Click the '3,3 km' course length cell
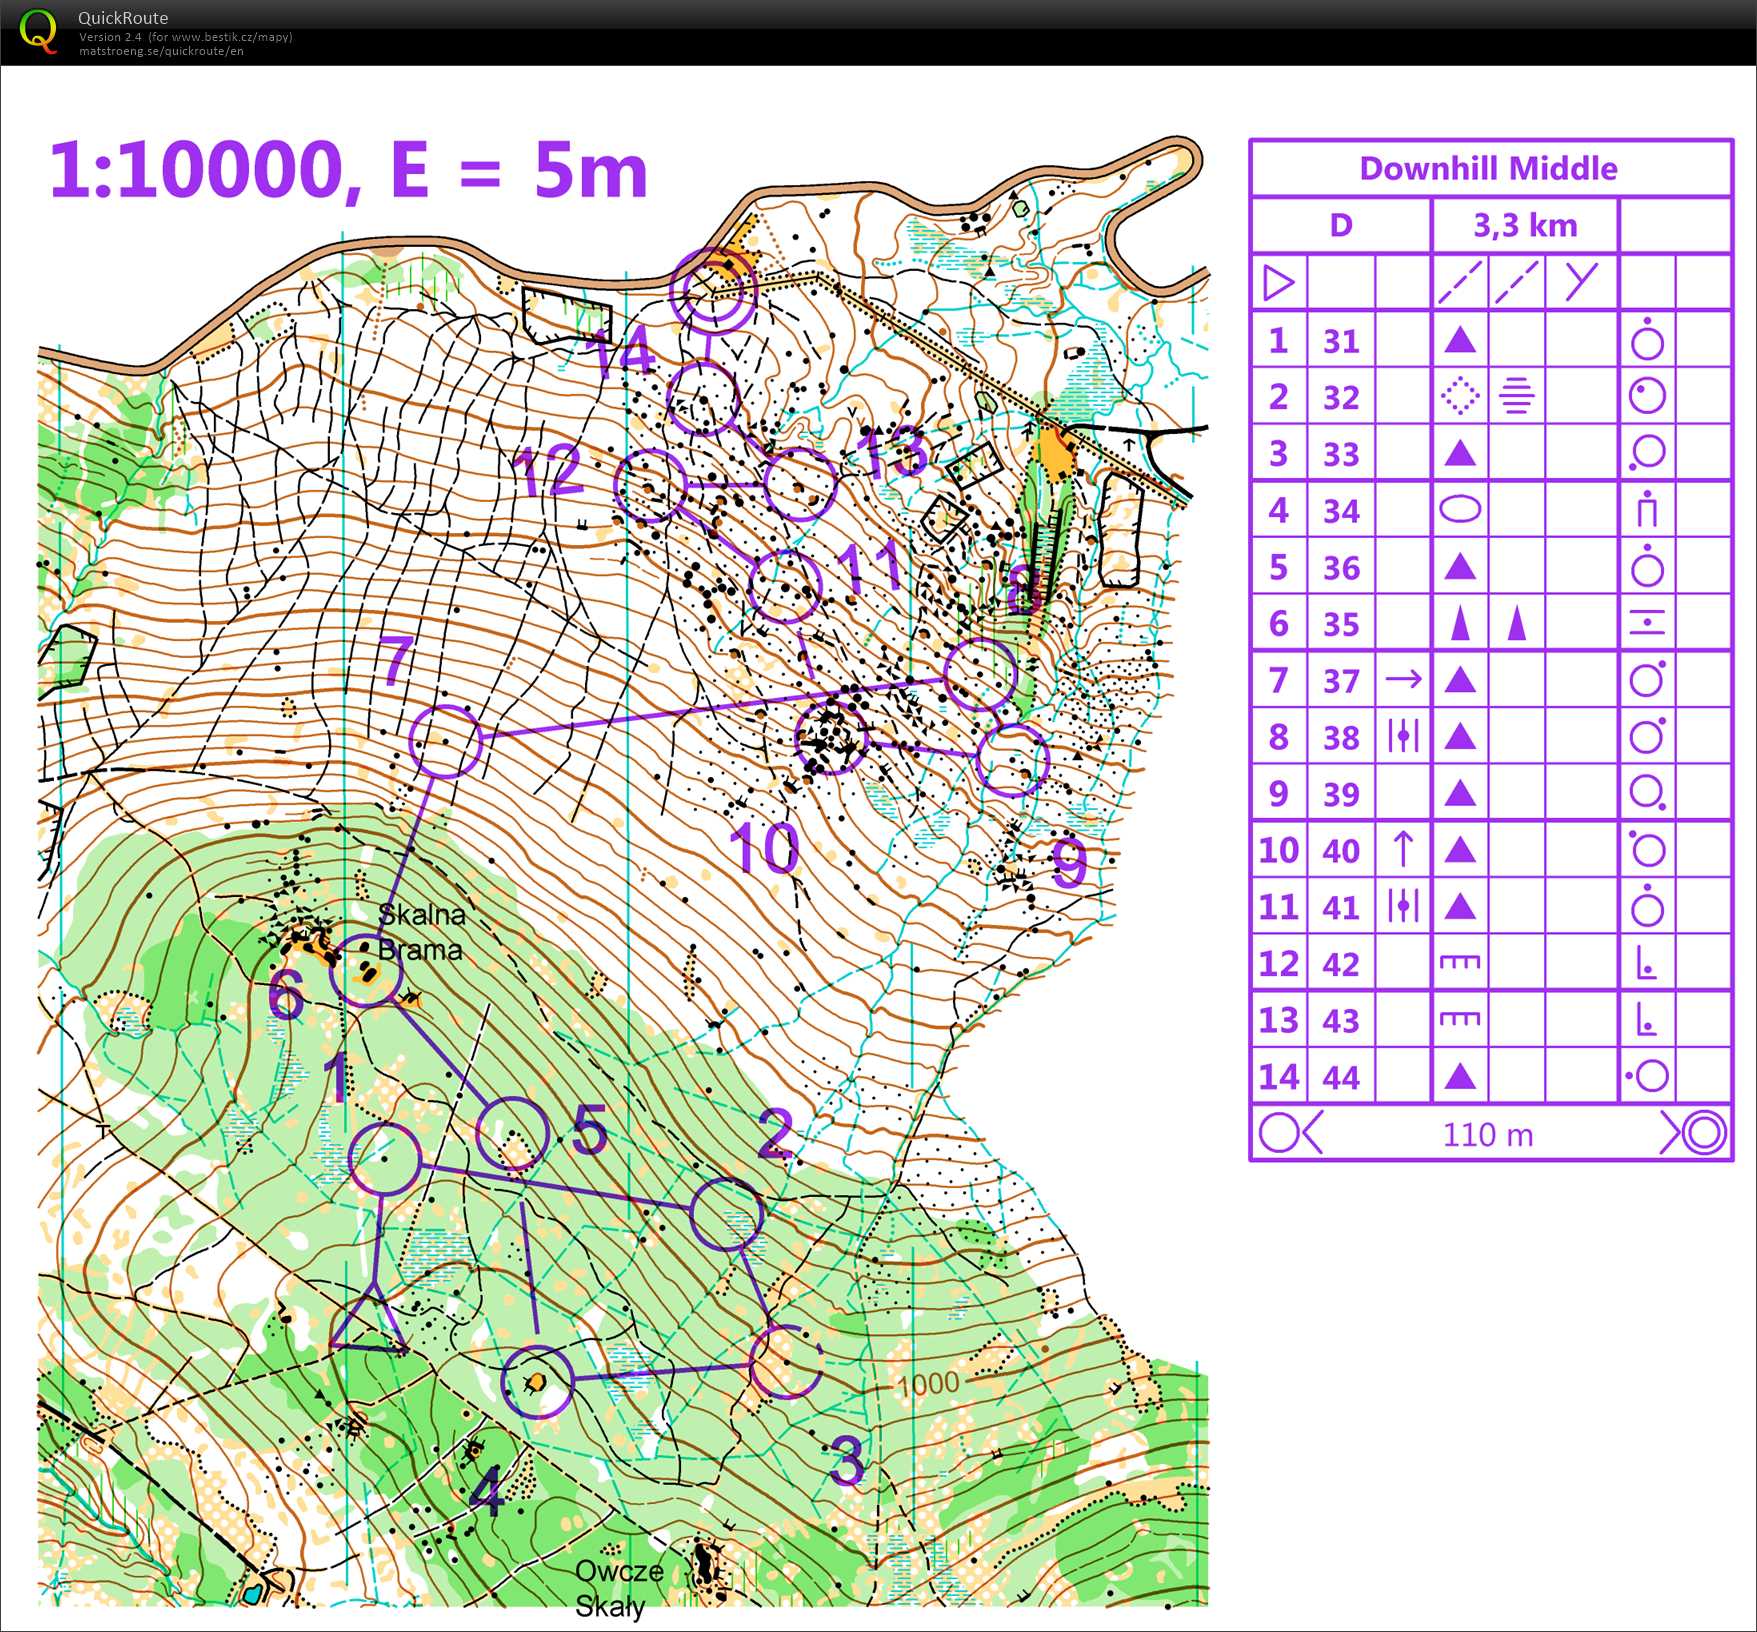The height and width of the screenshot is (1632, 1757). click(1524, 226)
